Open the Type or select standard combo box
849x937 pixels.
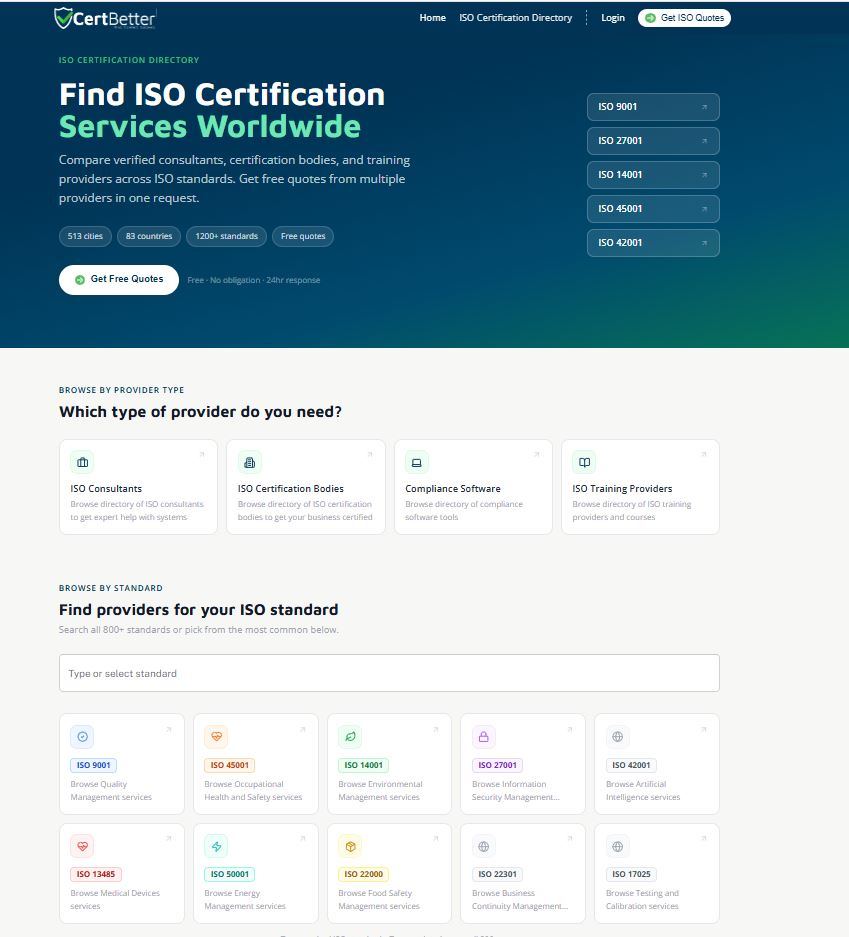point(389,673)
